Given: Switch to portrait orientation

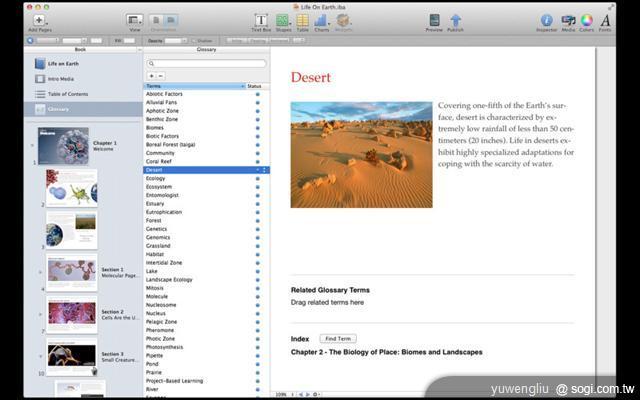Looking at the screenshot, I should [156, 20].
